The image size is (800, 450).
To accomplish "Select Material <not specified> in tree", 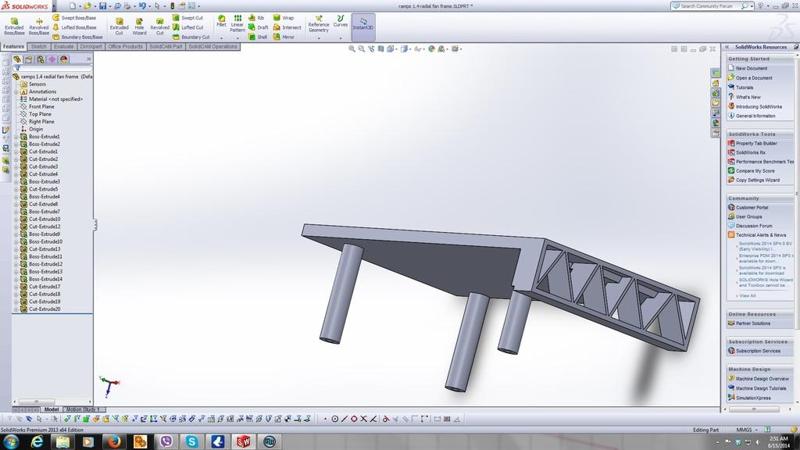I will (x=52, y=99).
